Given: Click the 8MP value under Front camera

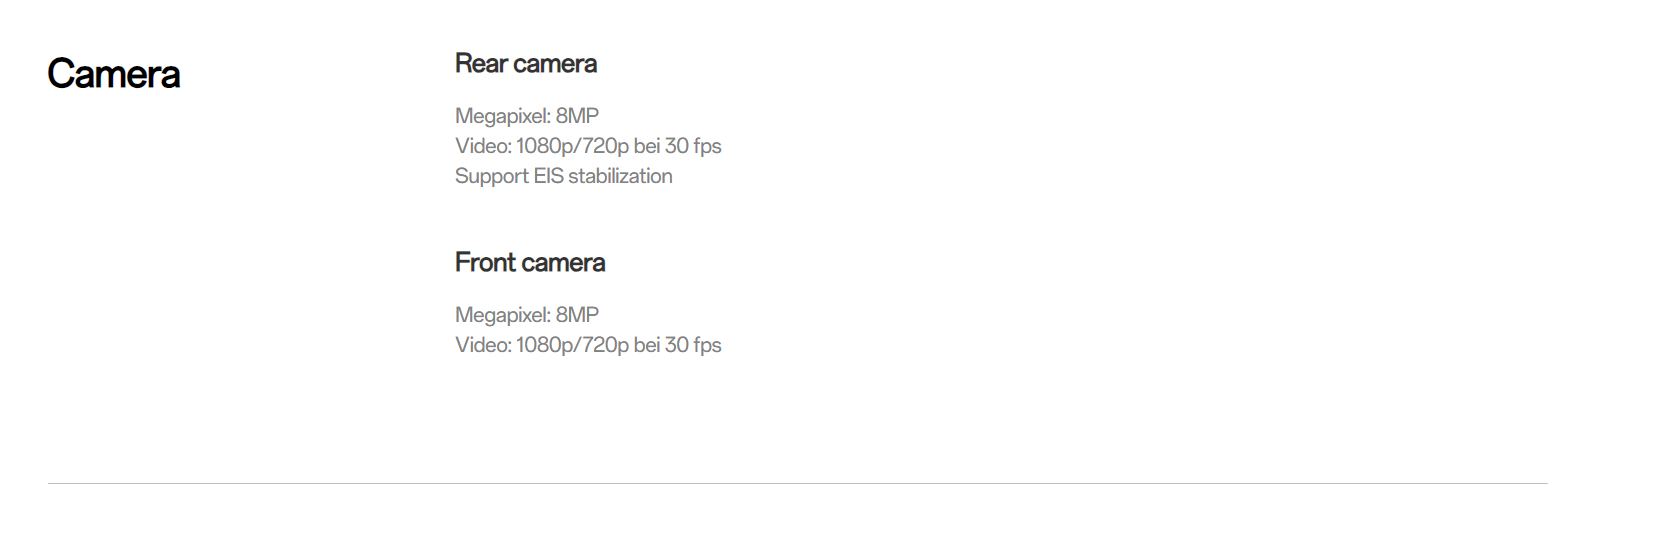Looking at the screenshot, I should (577, 315).
